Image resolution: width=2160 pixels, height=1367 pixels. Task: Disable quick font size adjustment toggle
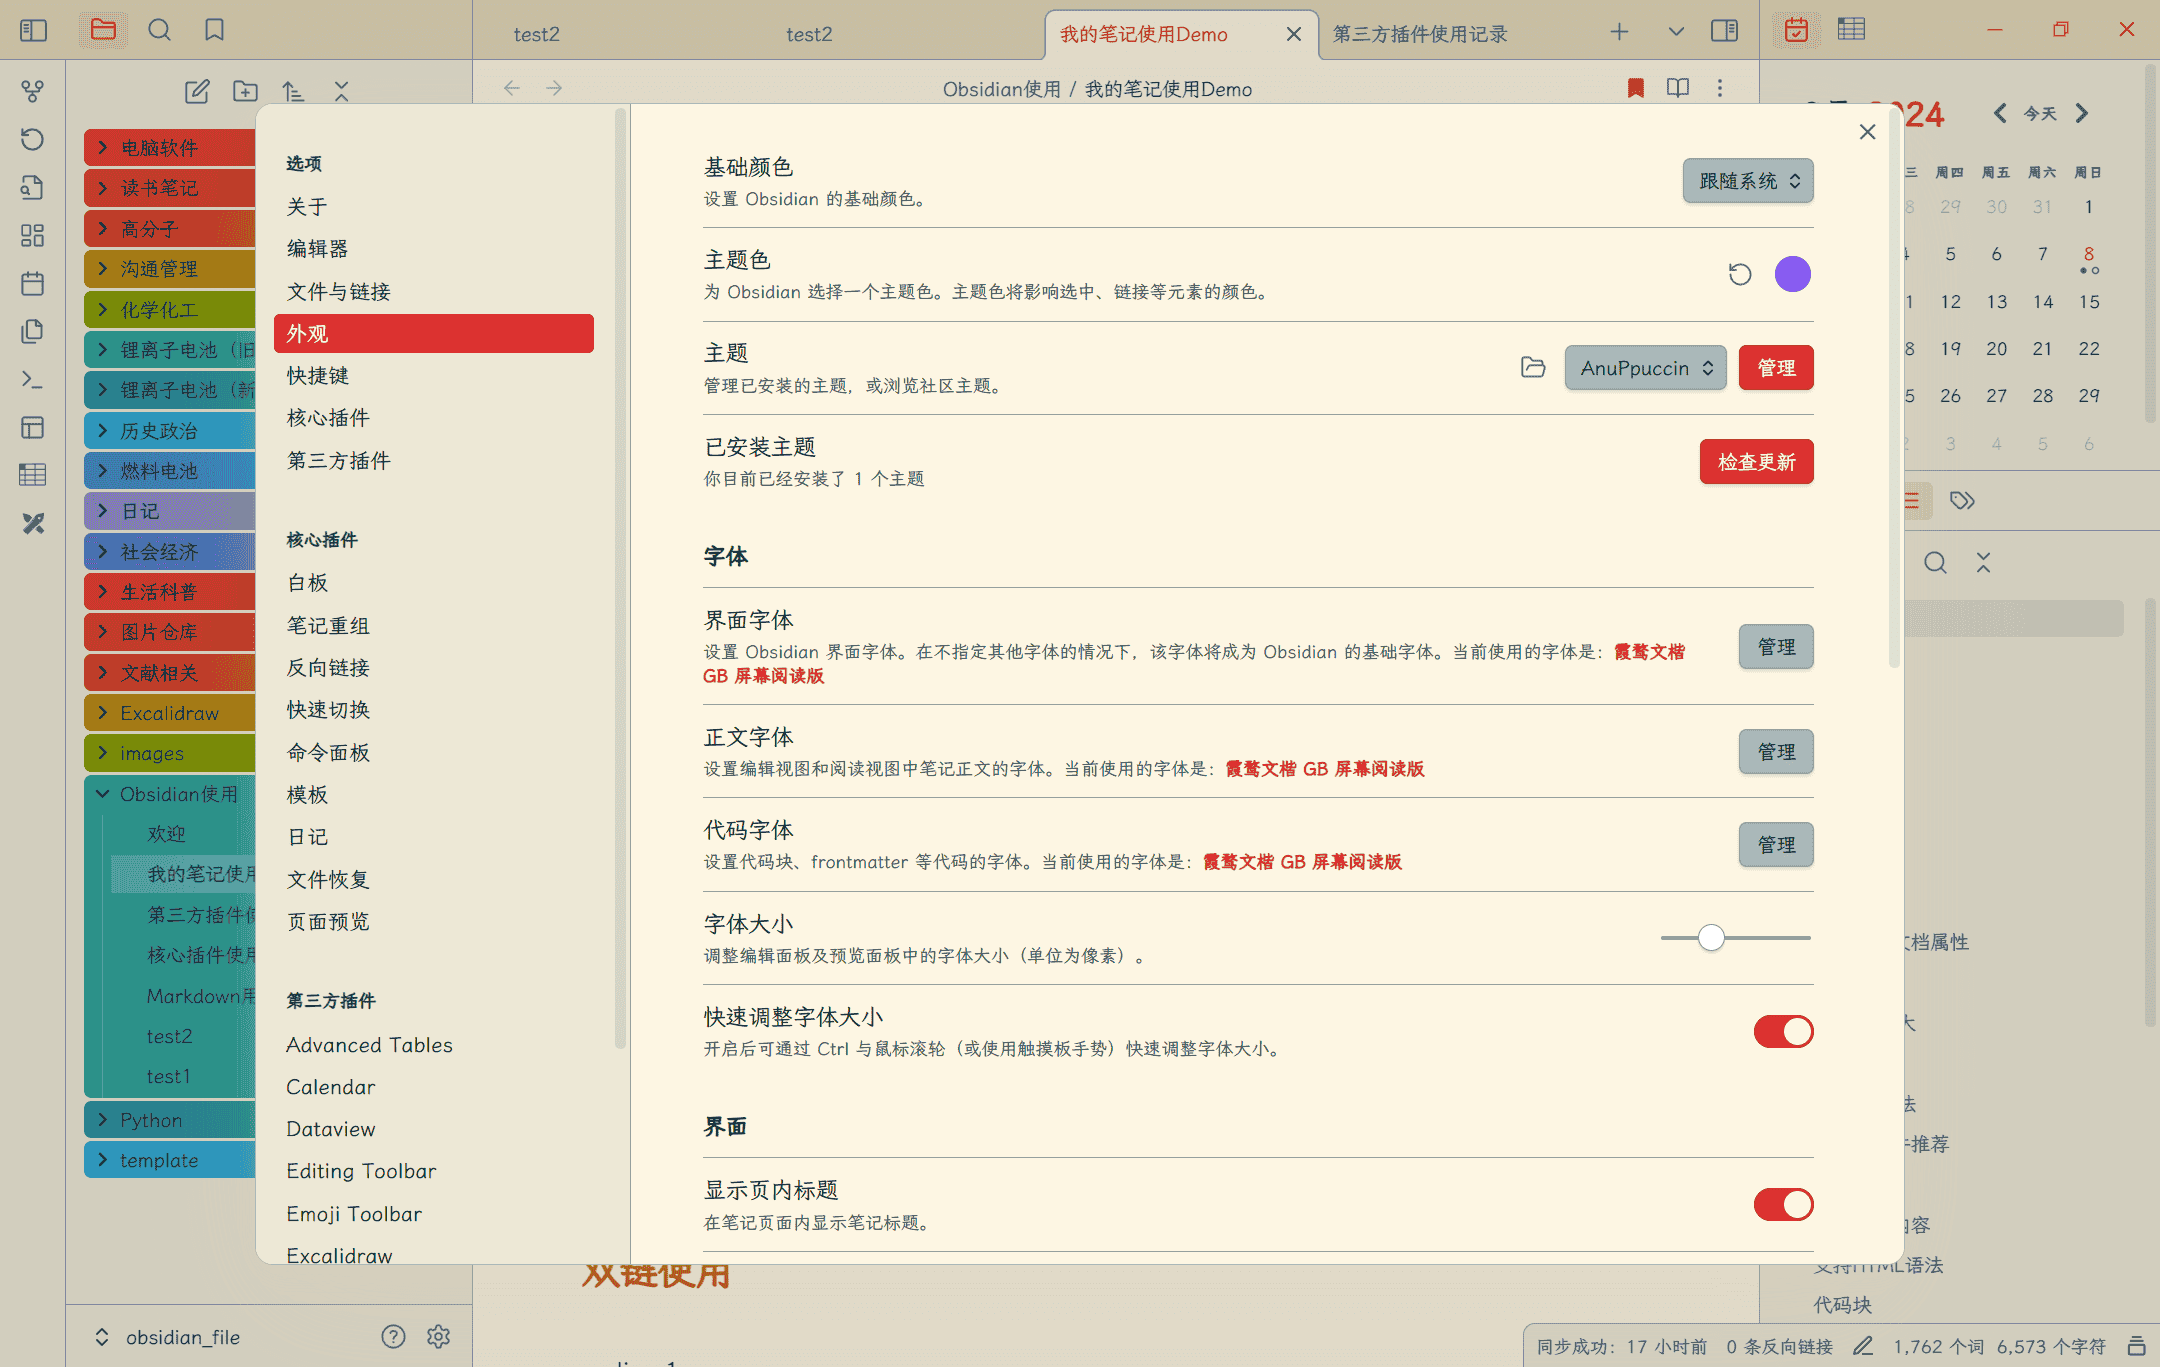pos(1783,1031)
